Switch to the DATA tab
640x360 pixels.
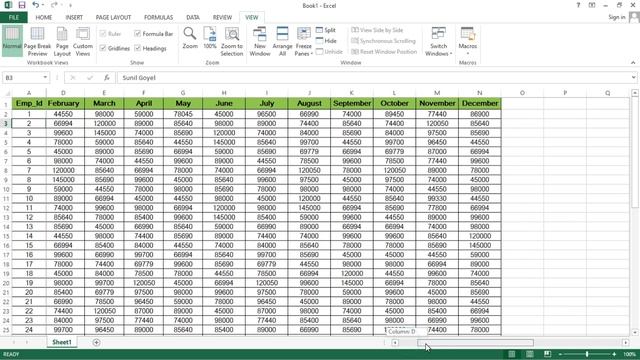pos(193,18)
